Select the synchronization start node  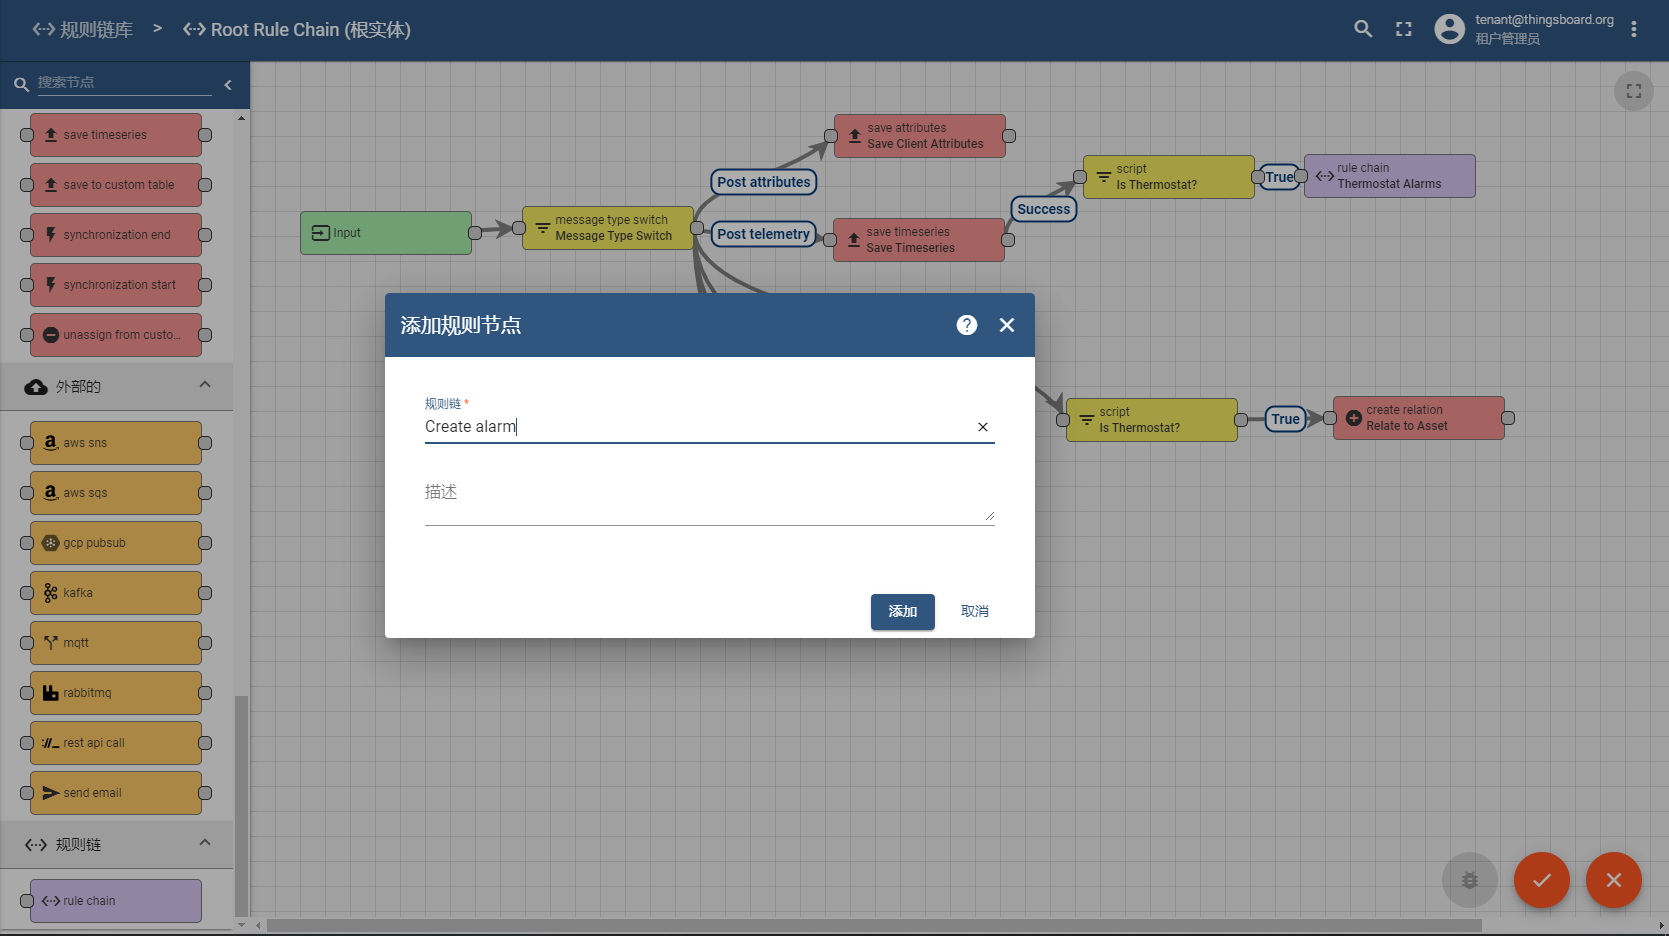point(116,285)
